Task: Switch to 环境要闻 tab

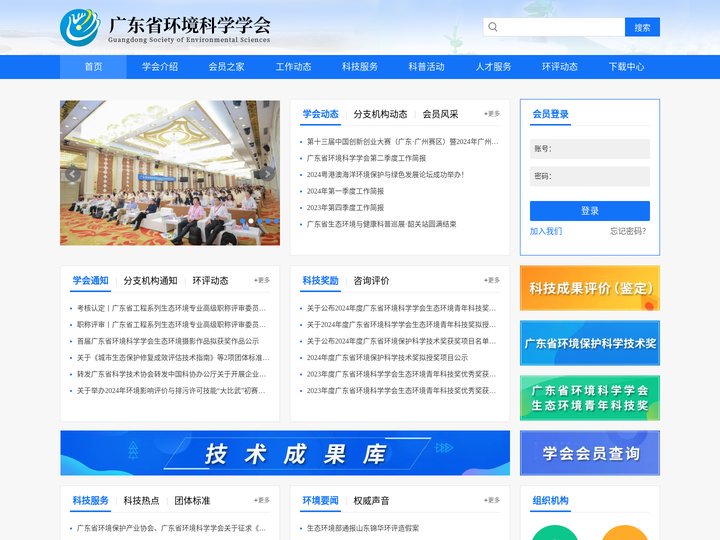Action: click(321, 501)
